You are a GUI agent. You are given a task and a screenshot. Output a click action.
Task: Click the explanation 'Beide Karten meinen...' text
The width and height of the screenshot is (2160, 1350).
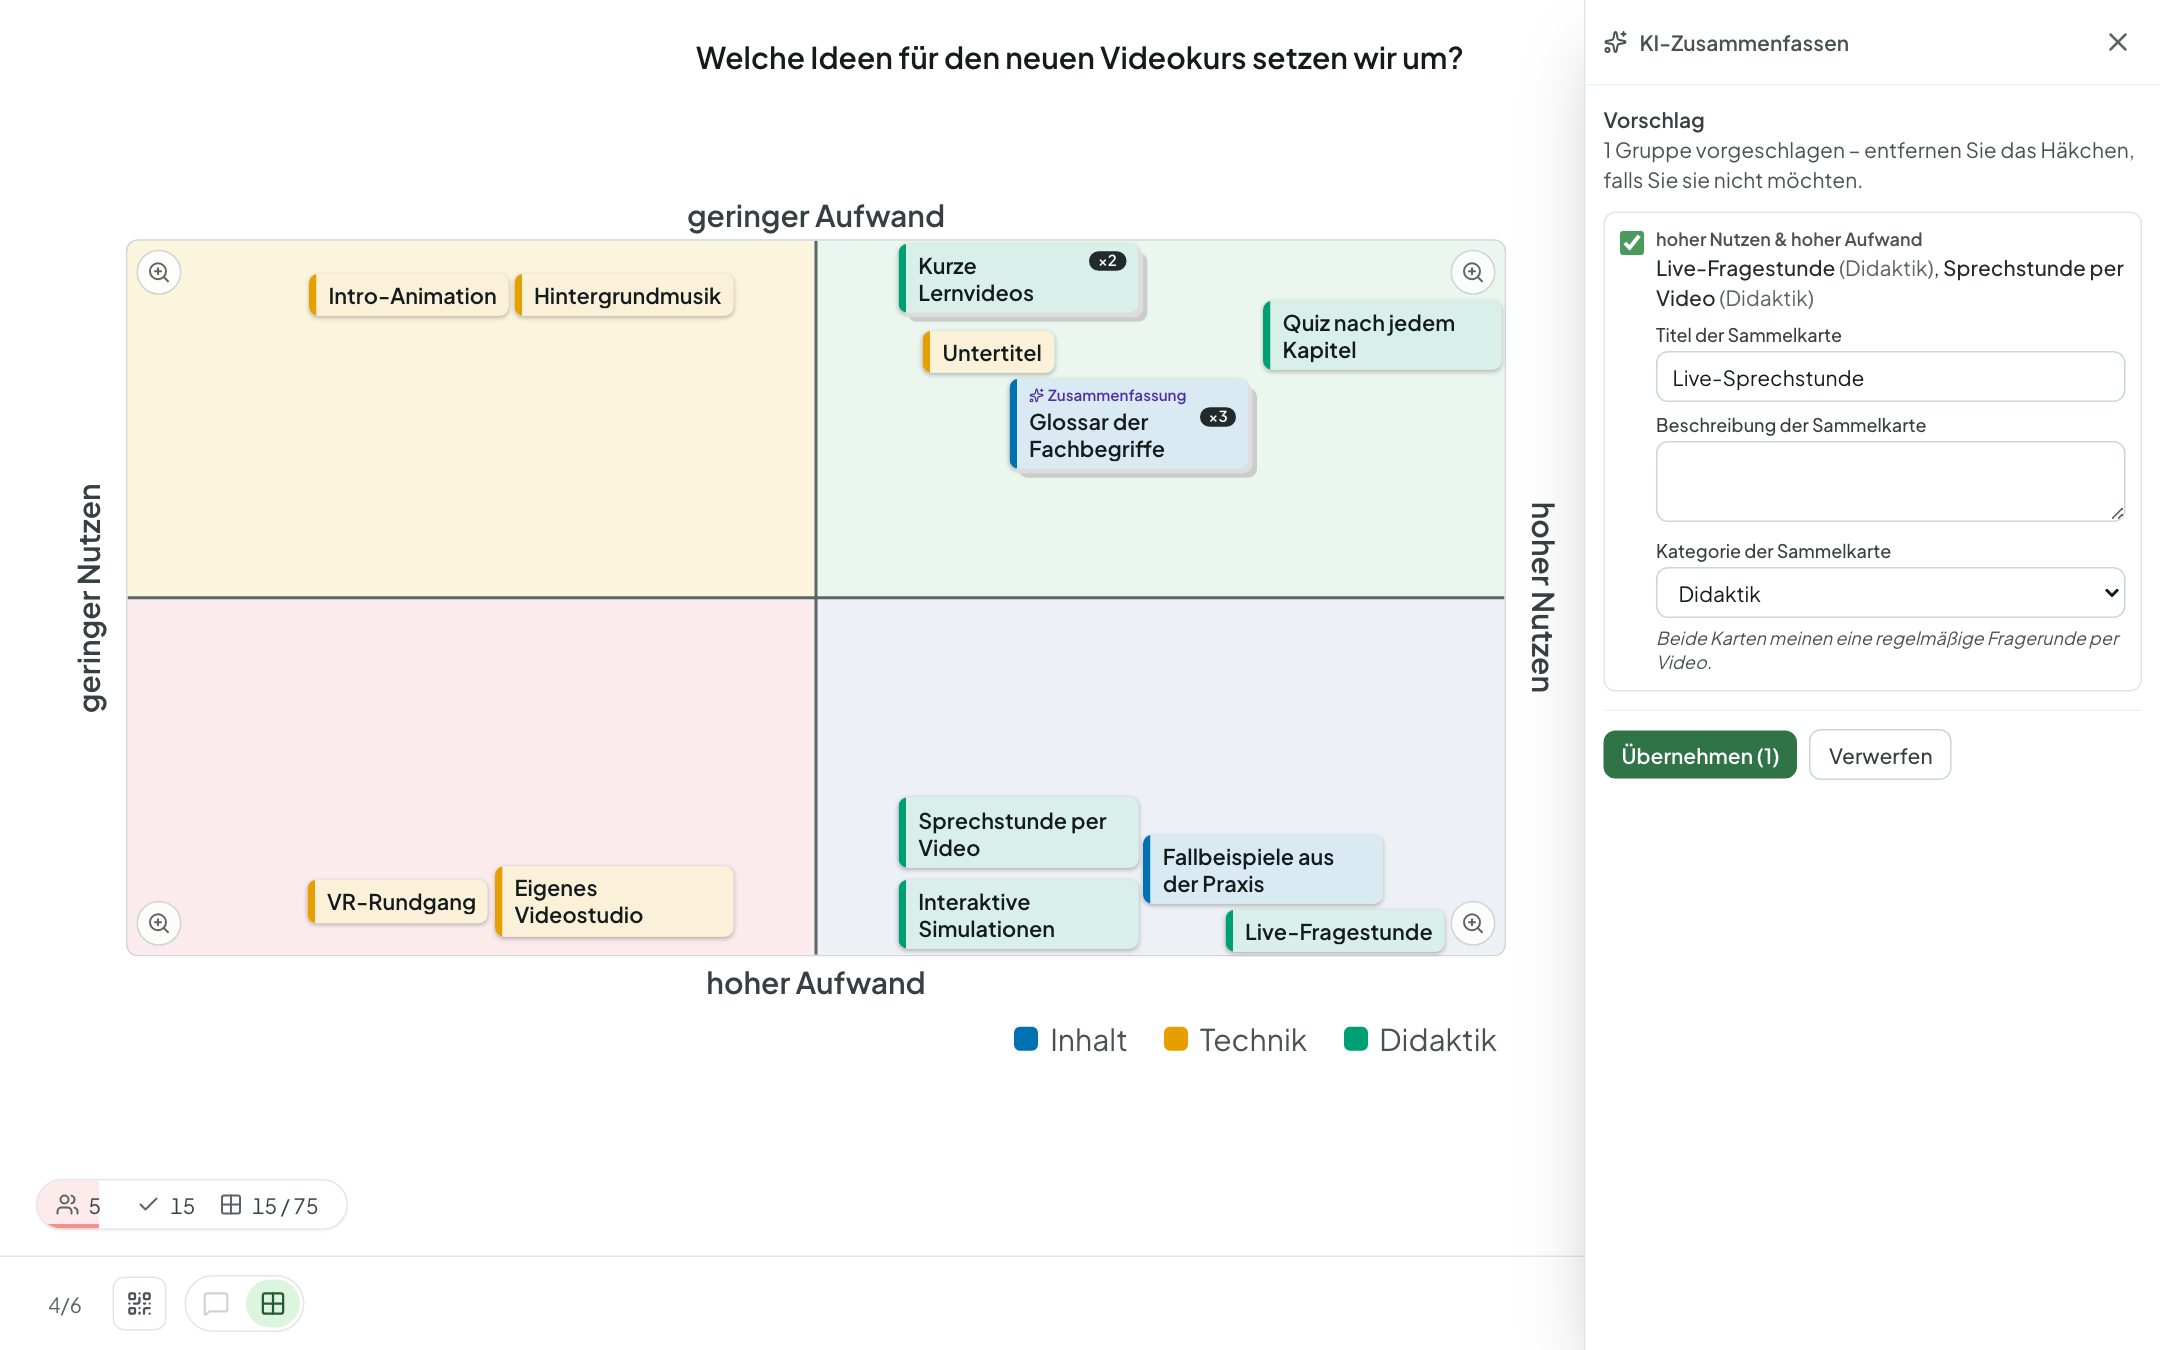pyautogui.click(x=1888, y=650)
